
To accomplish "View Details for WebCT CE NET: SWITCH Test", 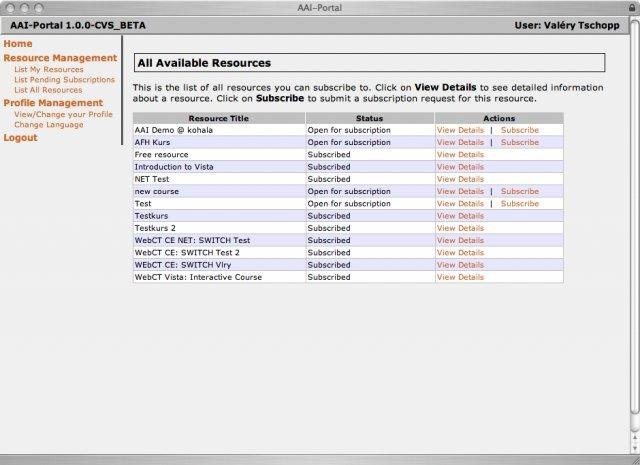I will pyautogui.click(x=460, y=240).
